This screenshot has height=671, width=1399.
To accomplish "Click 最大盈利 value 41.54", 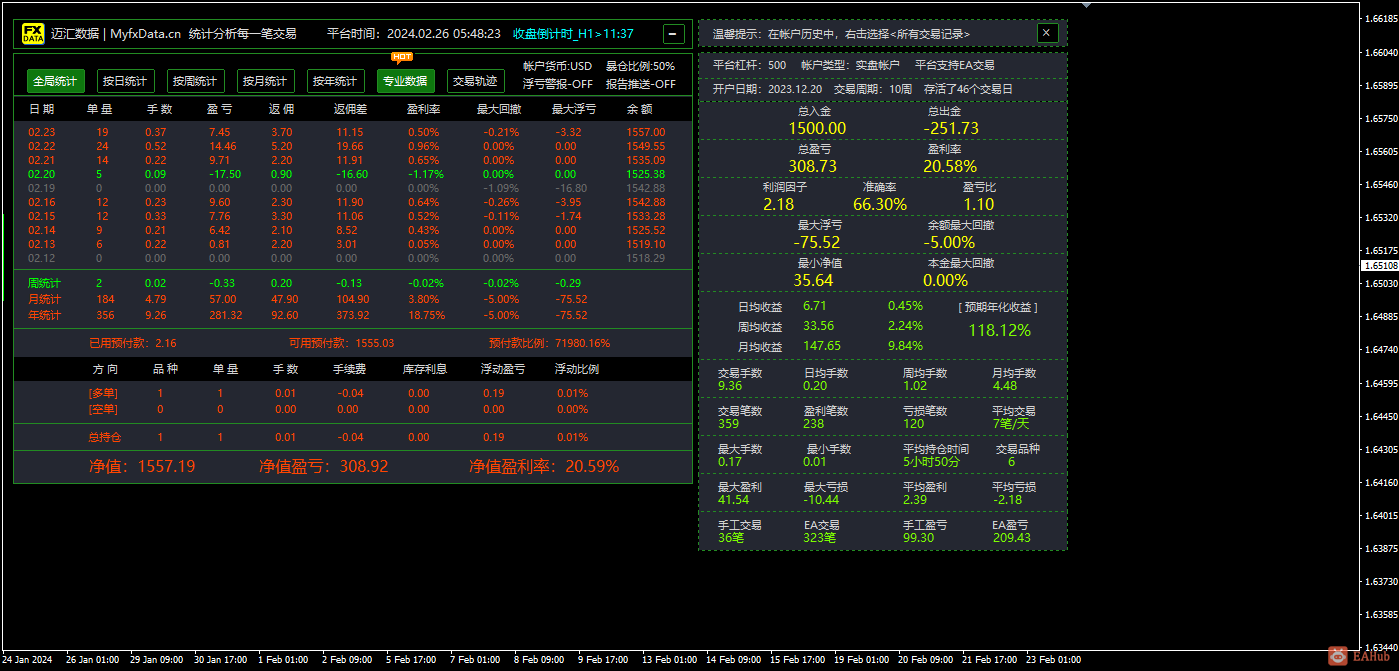I will pos(733,500).
